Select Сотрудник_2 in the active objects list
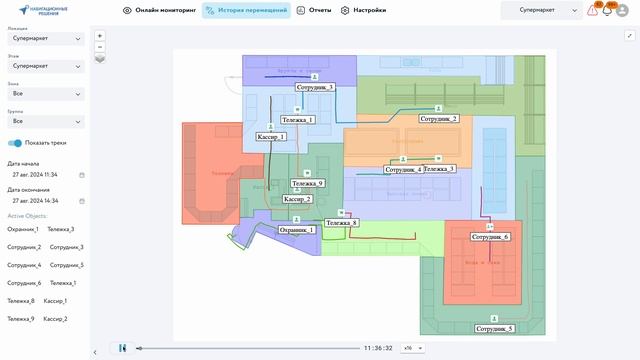 tap(24, 247)
